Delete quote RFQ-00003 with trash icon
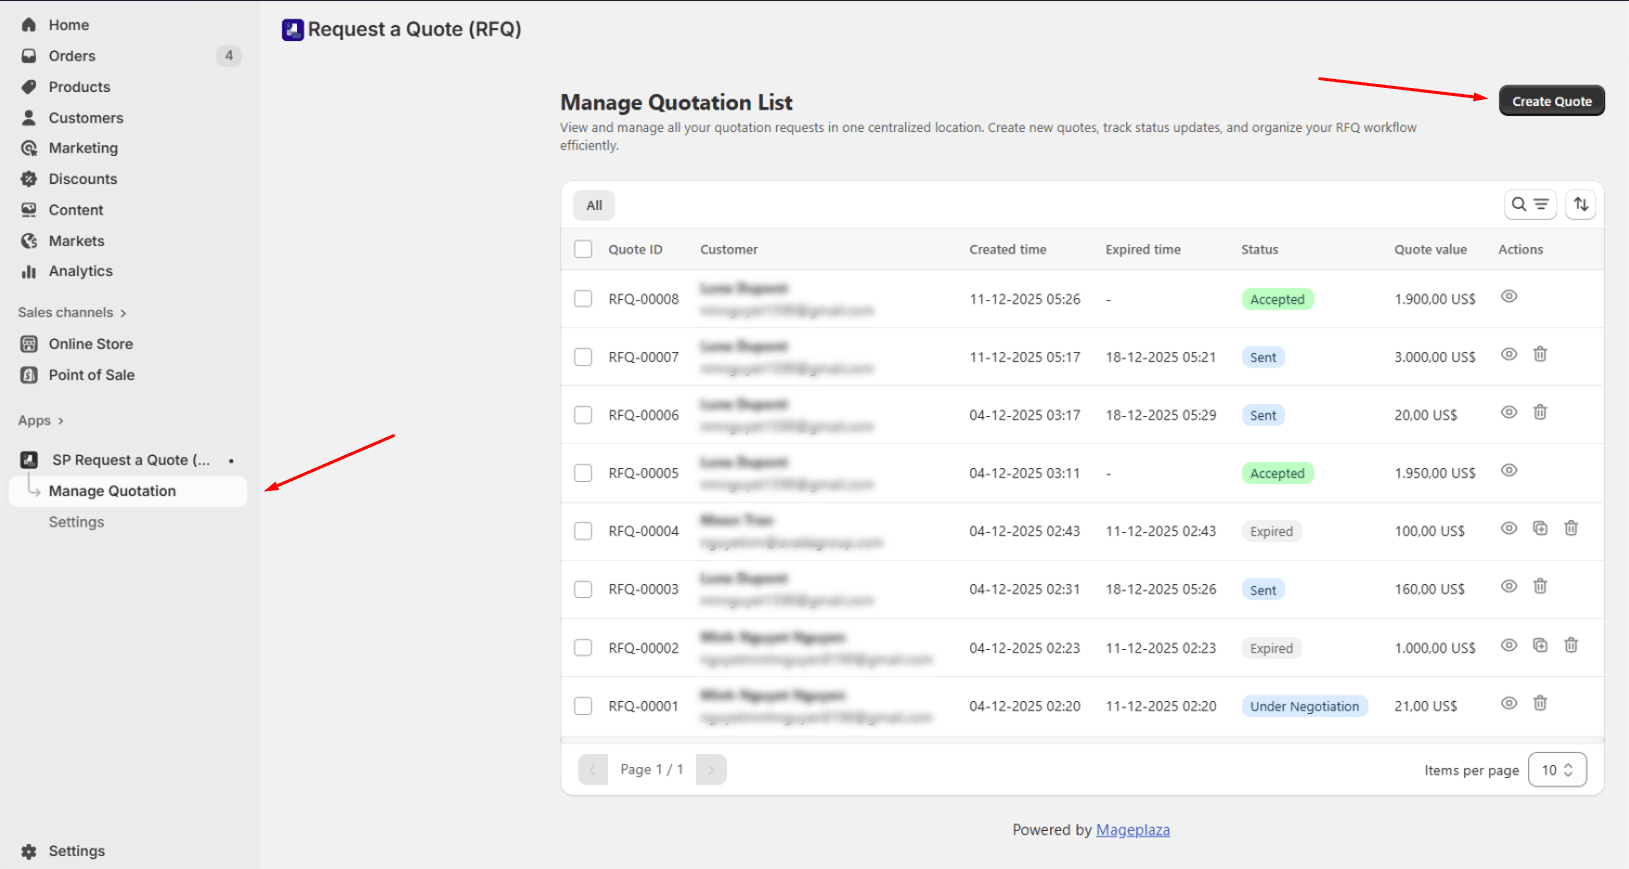1629x869 pixels. (x=1540, y=586)
